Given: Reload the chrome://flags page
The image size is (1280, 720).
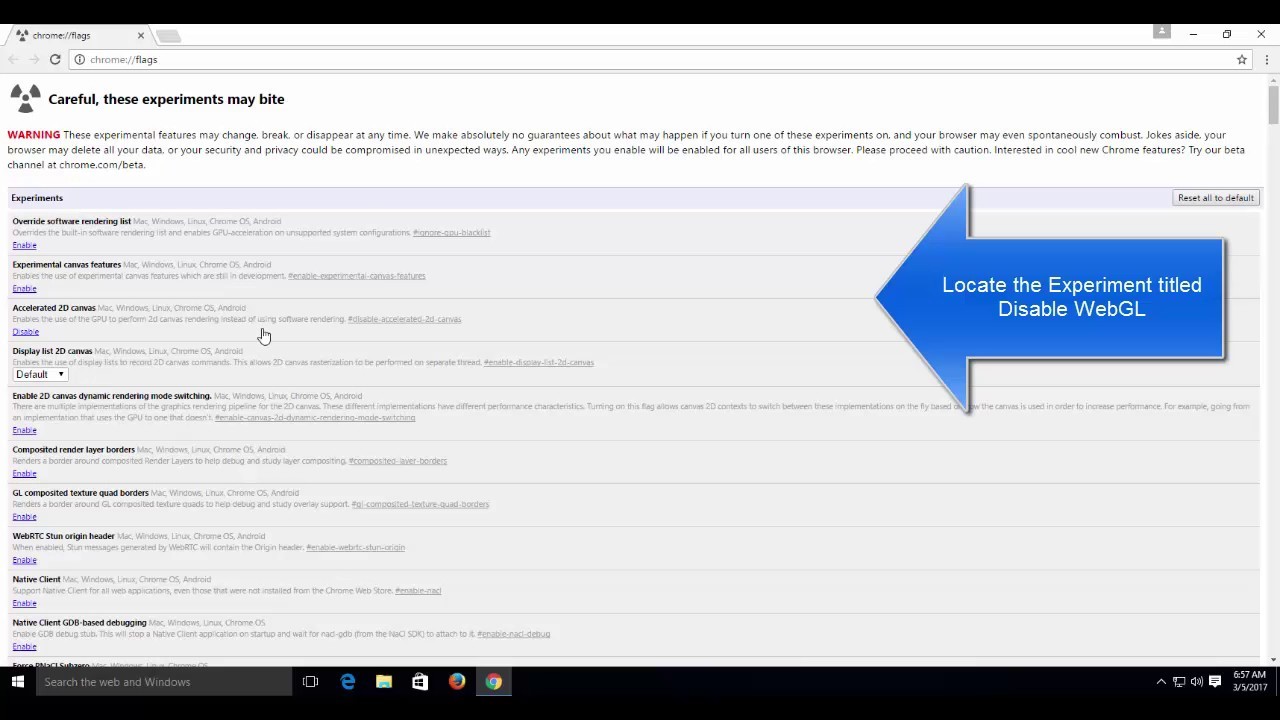Looking at the screenshot, I should click(55, 60).
